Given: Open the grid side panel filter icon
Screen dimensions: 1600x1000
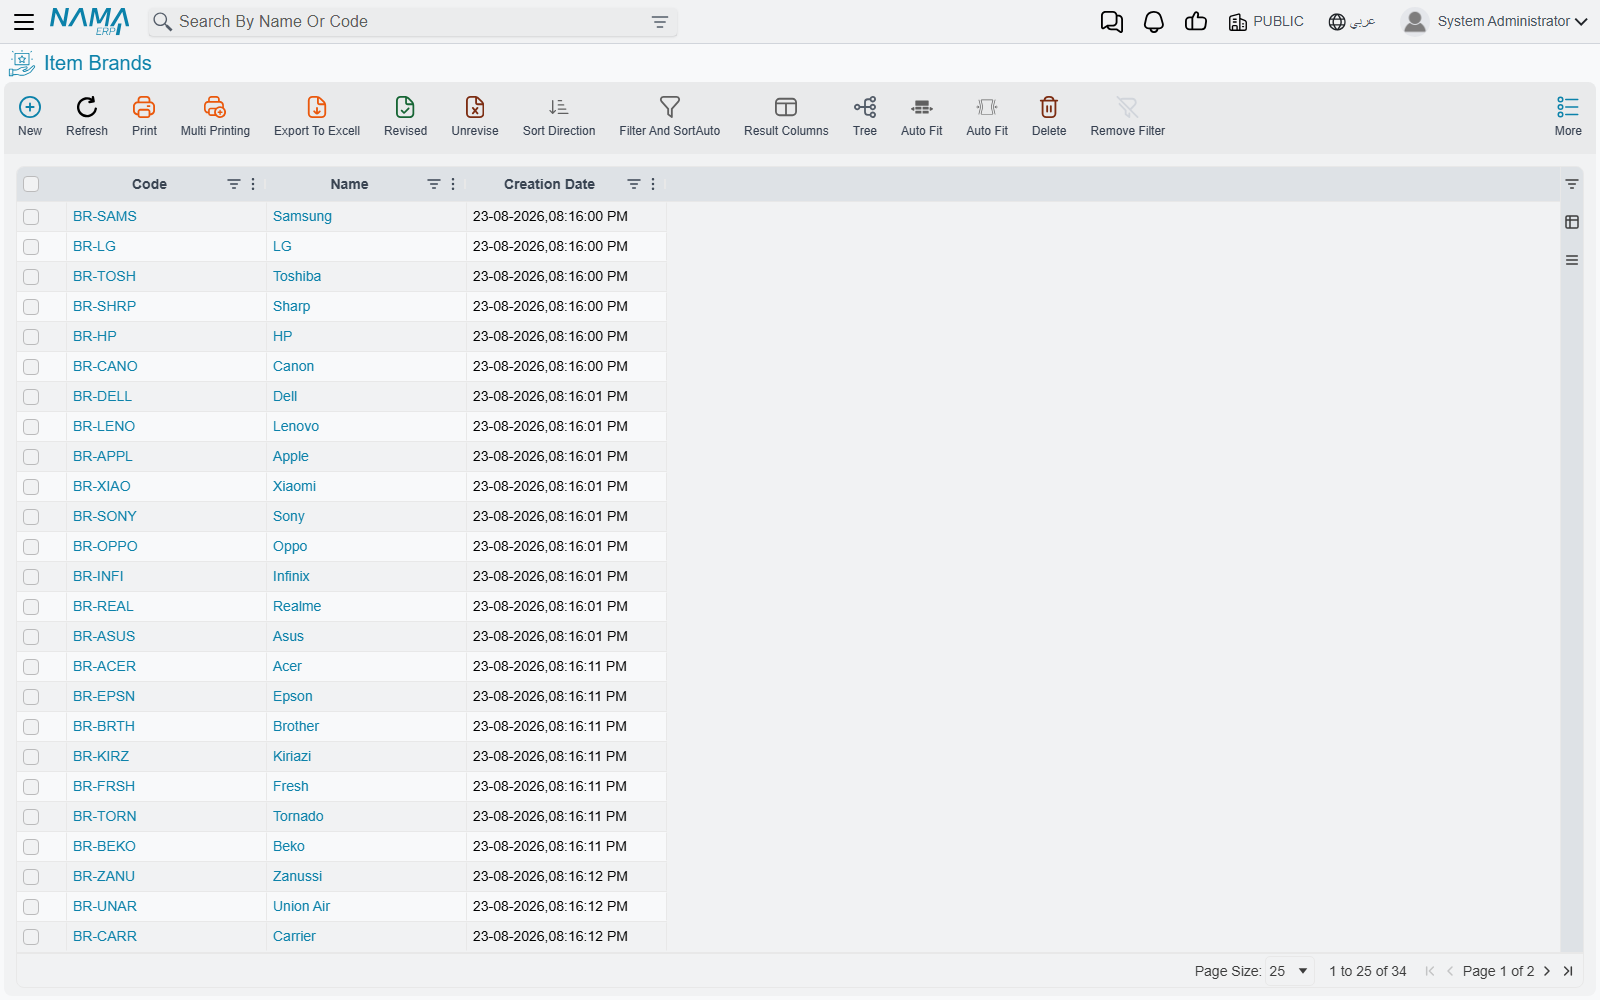Looking at the screenshot, I should [x=1572, y=184].
